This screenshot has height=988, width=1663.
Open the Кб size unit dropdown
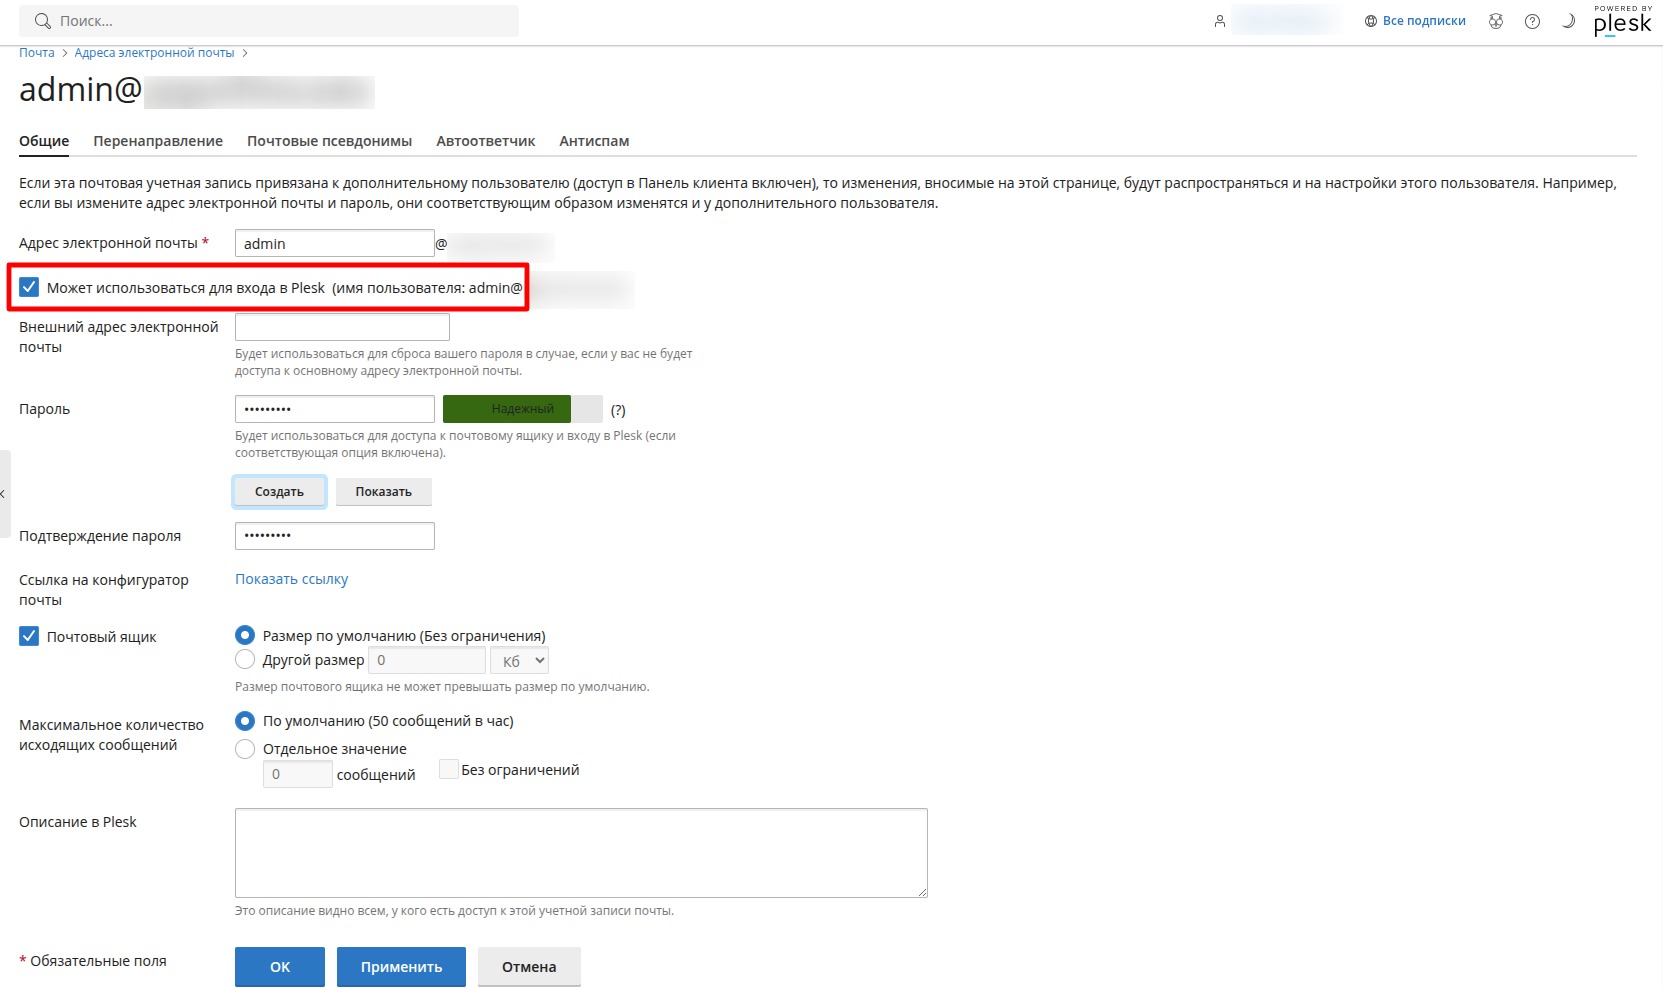[520, 660]
